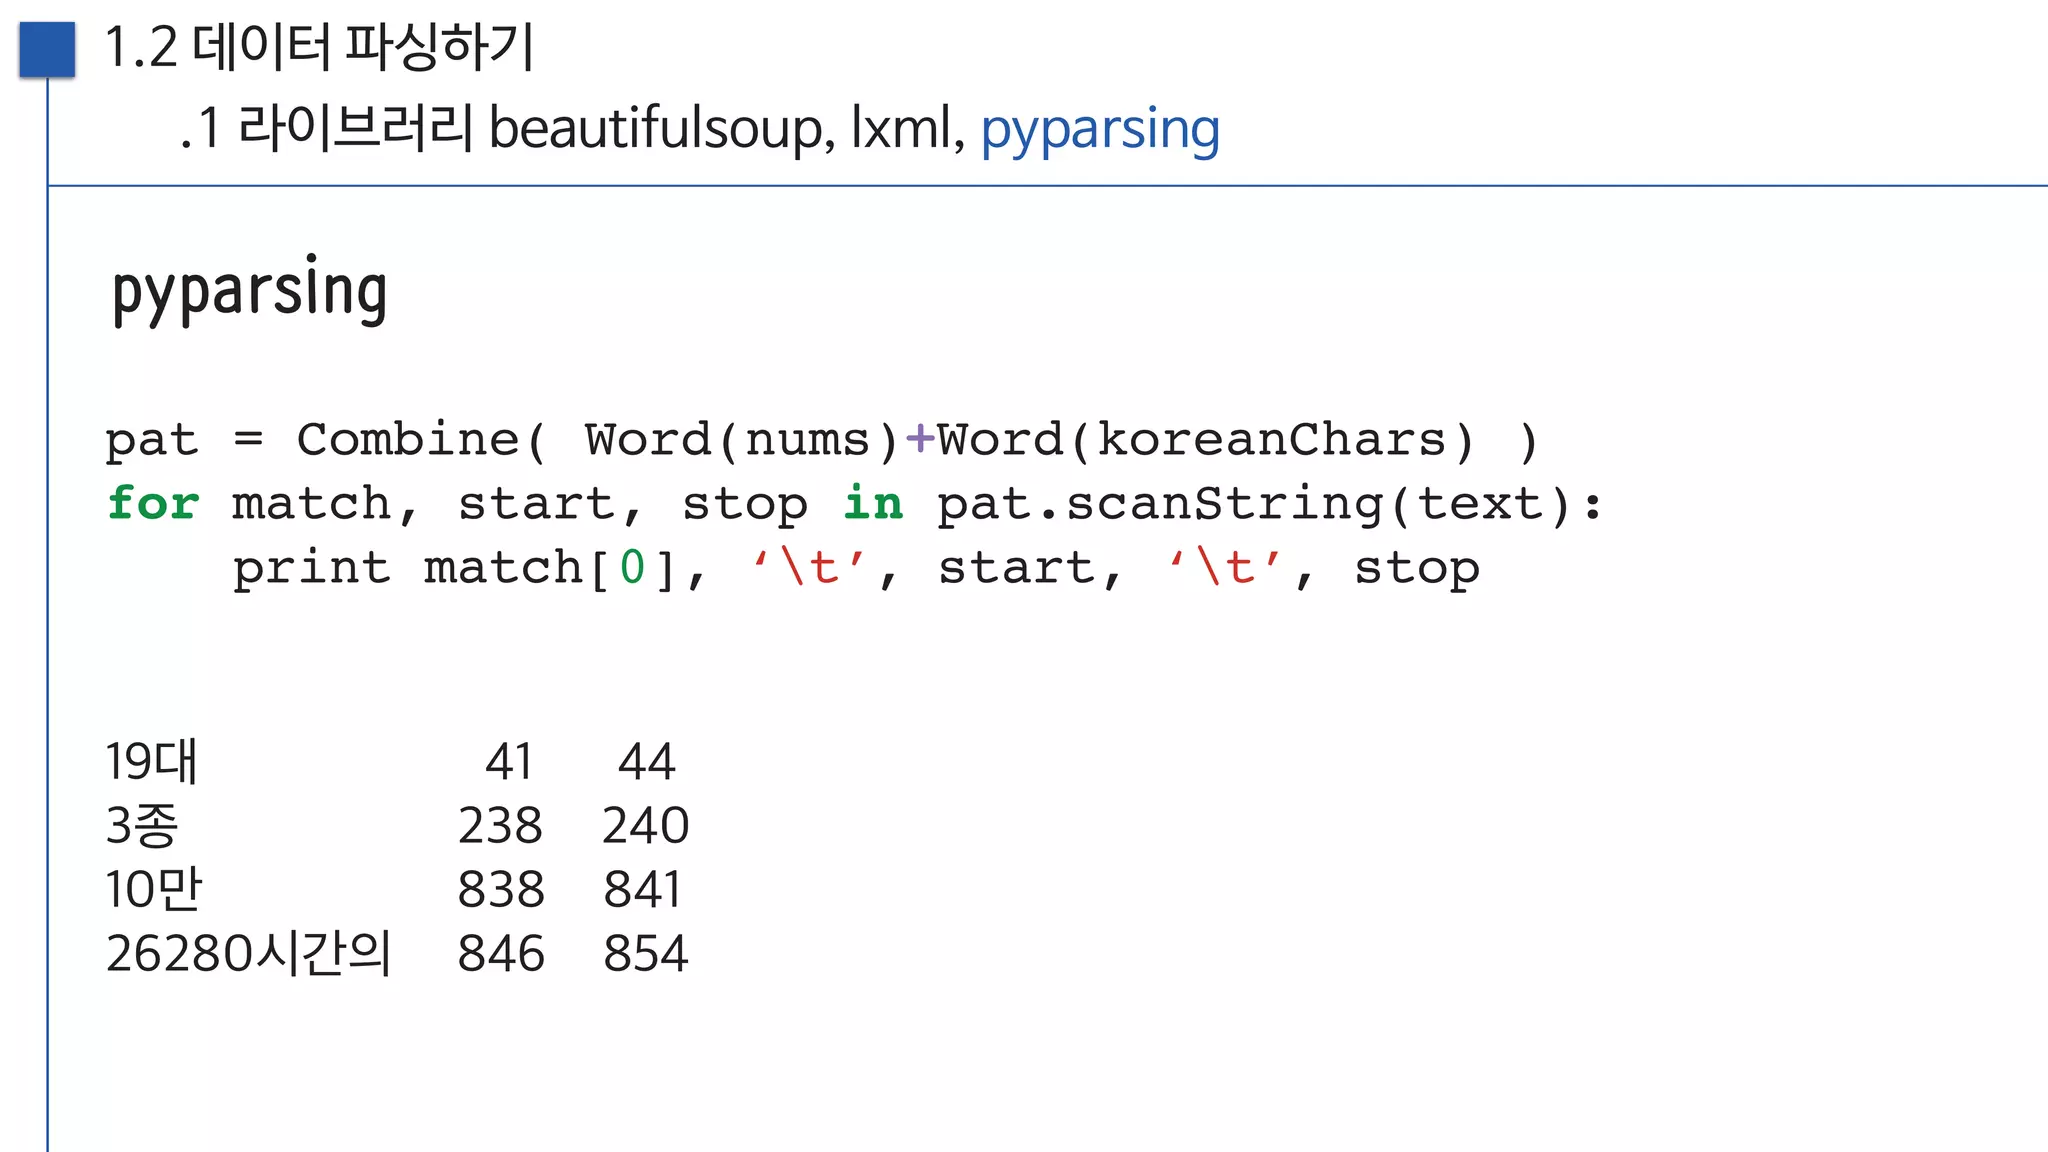Viewport: 2048px width, 1152px height.
Task: Click 'pat.scanString(text):' in the code
Action: 1269,505
